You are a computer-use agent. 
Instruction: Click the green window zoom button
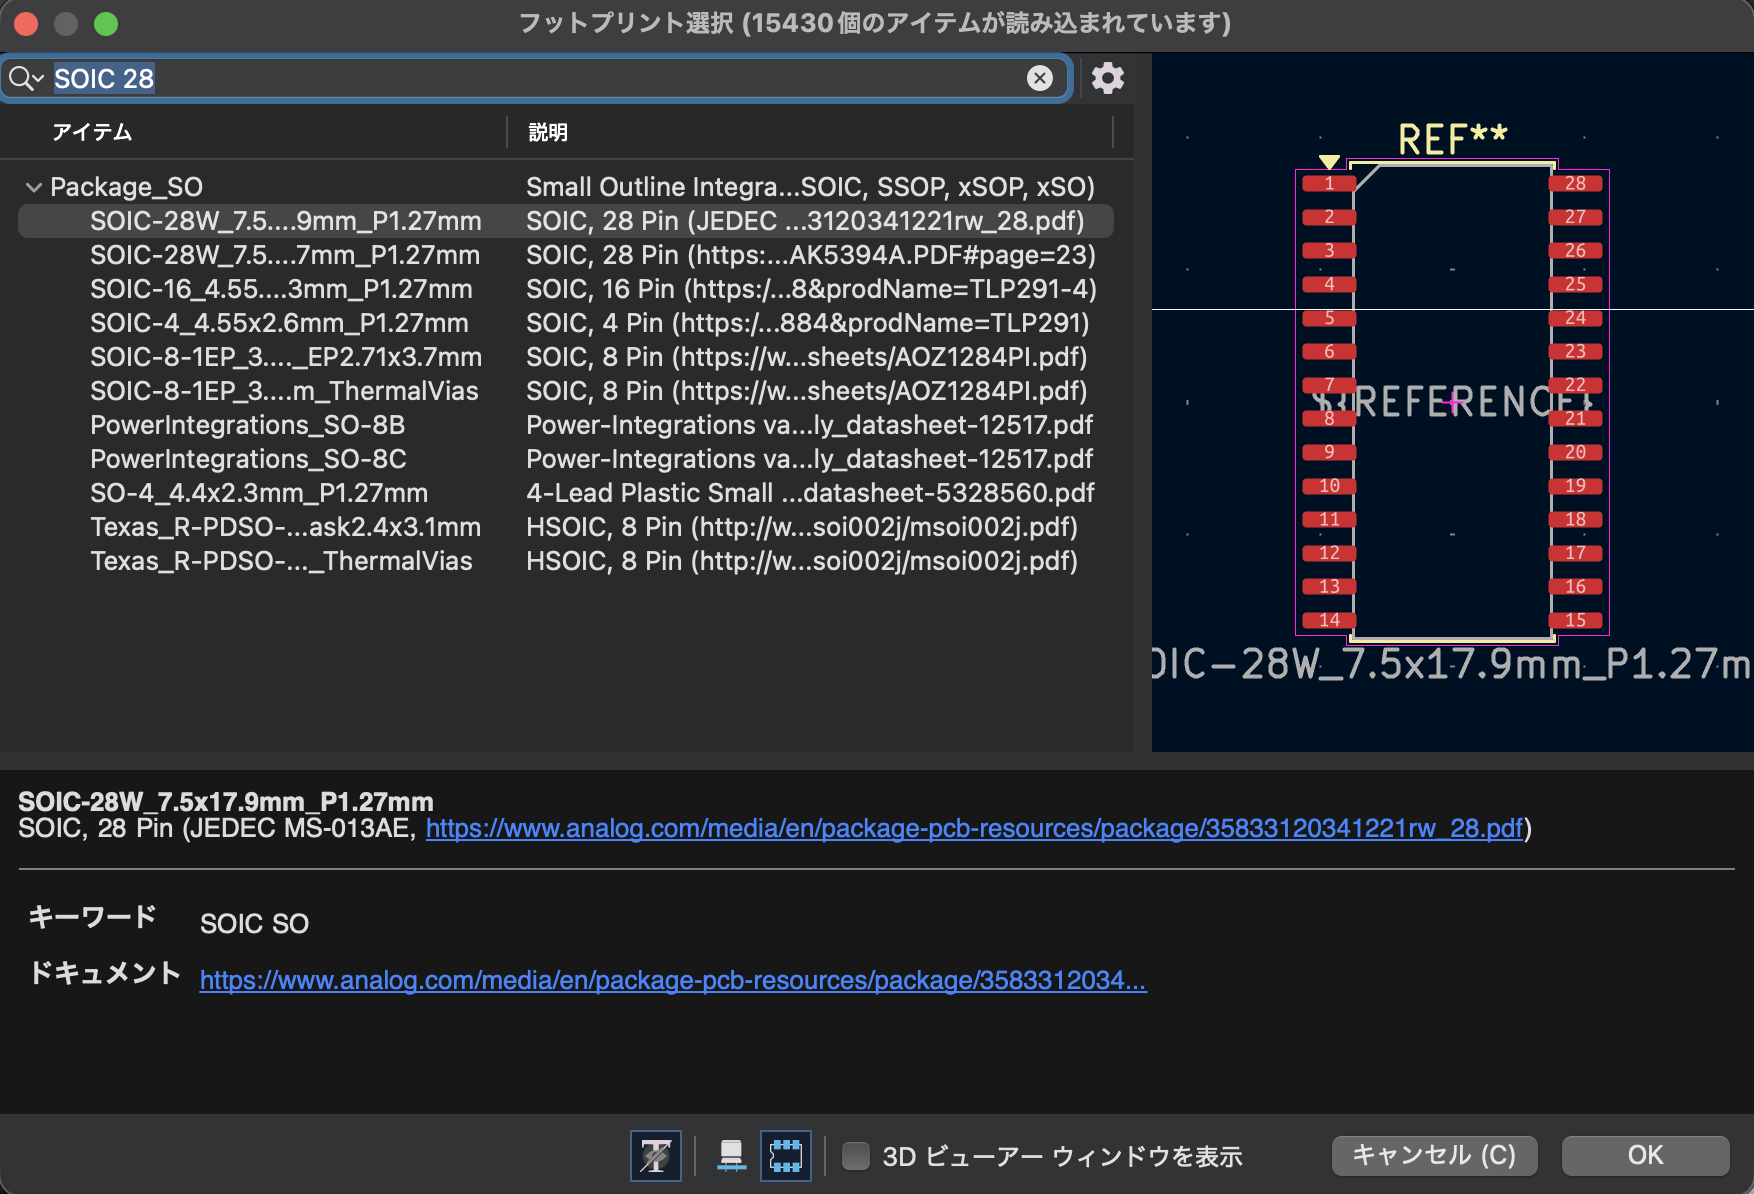pos(106,23)
